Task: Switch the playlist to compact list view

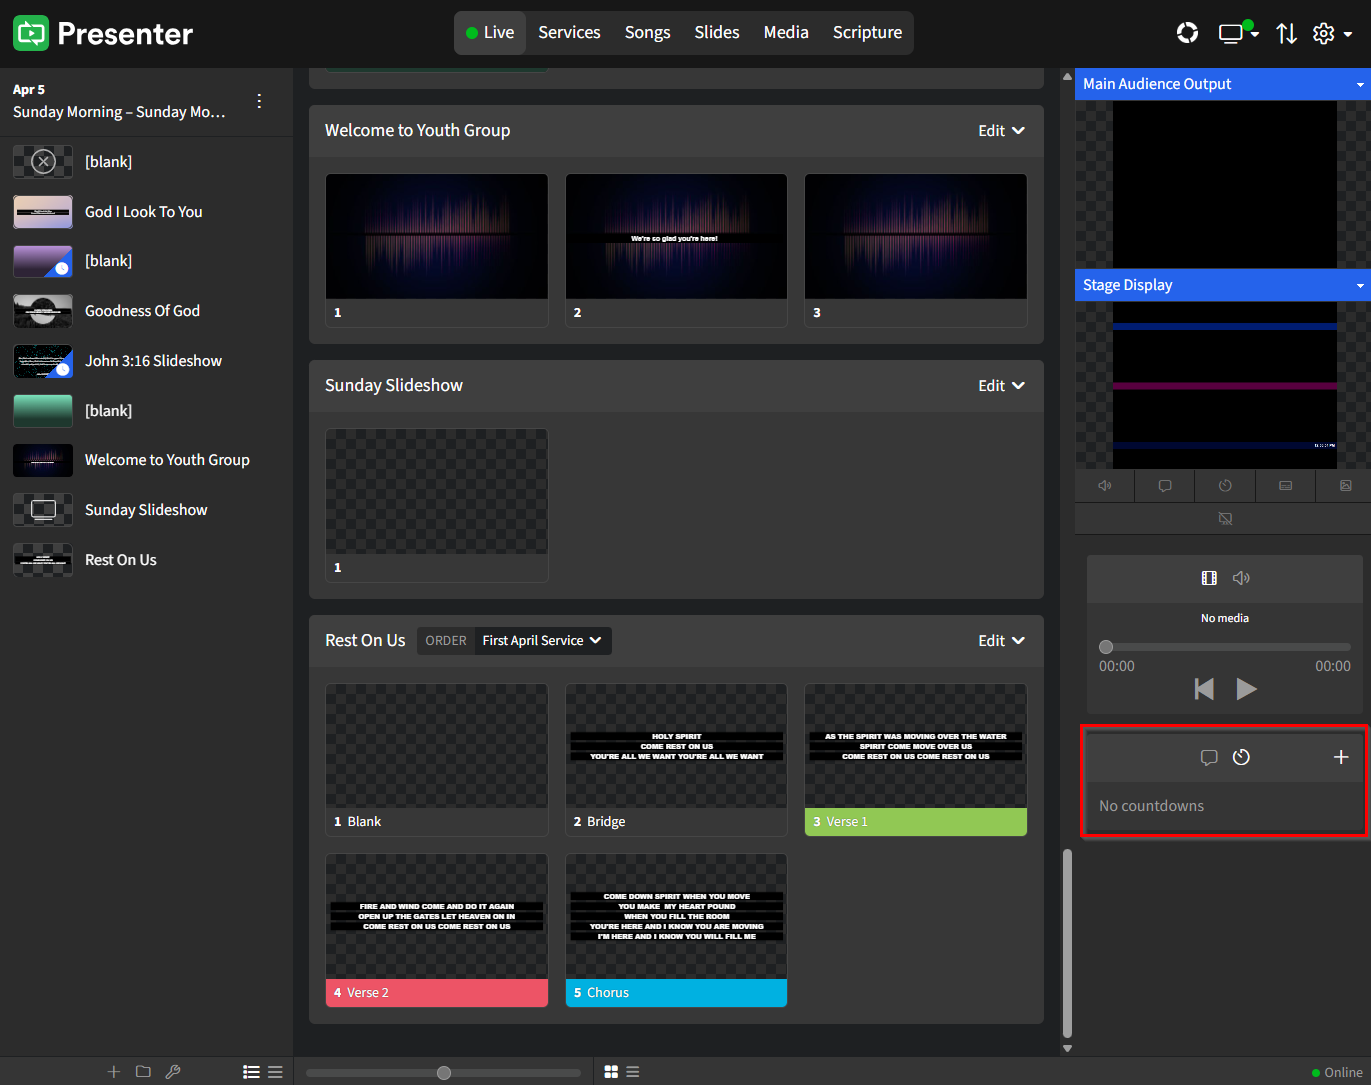Action: coord(275,1071)
